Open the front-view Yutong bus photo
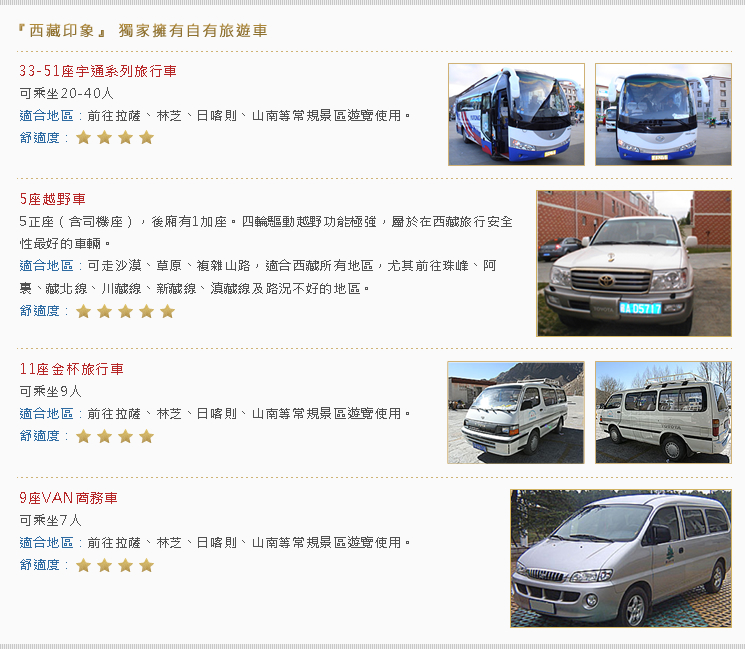Screen dimensions: 745x649 click(663, 115)
